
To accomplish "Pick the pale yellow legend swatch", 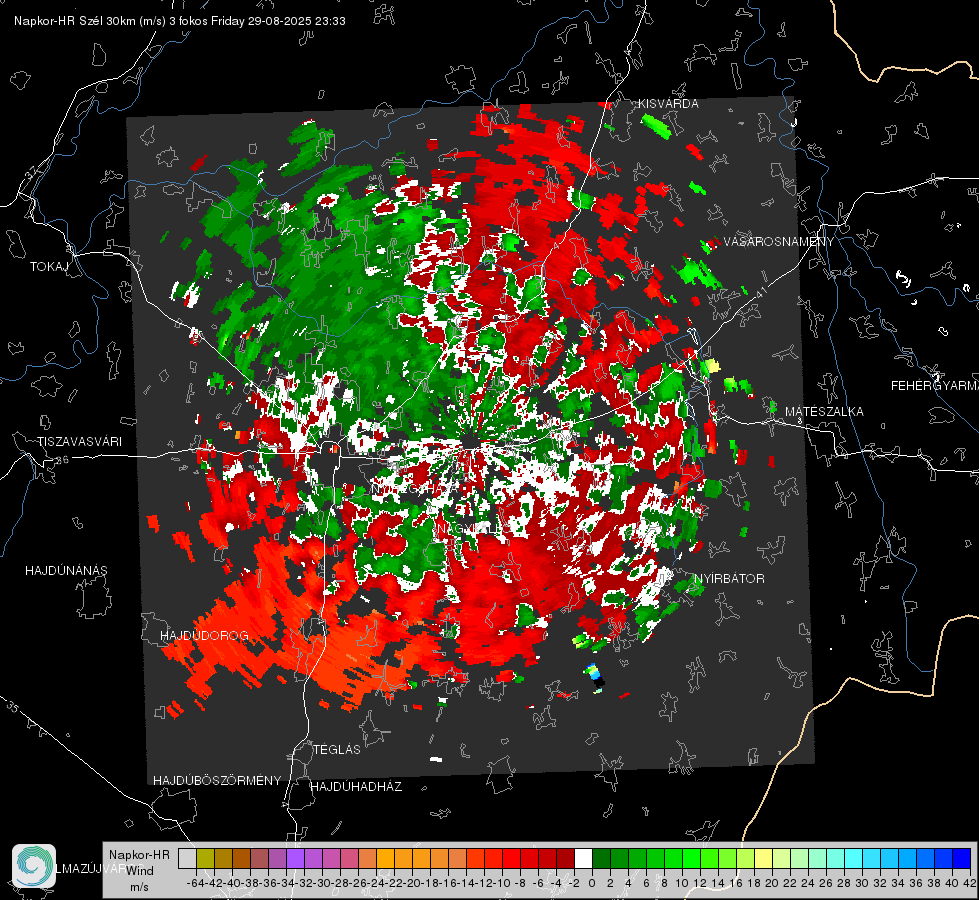I will (764, 858).
